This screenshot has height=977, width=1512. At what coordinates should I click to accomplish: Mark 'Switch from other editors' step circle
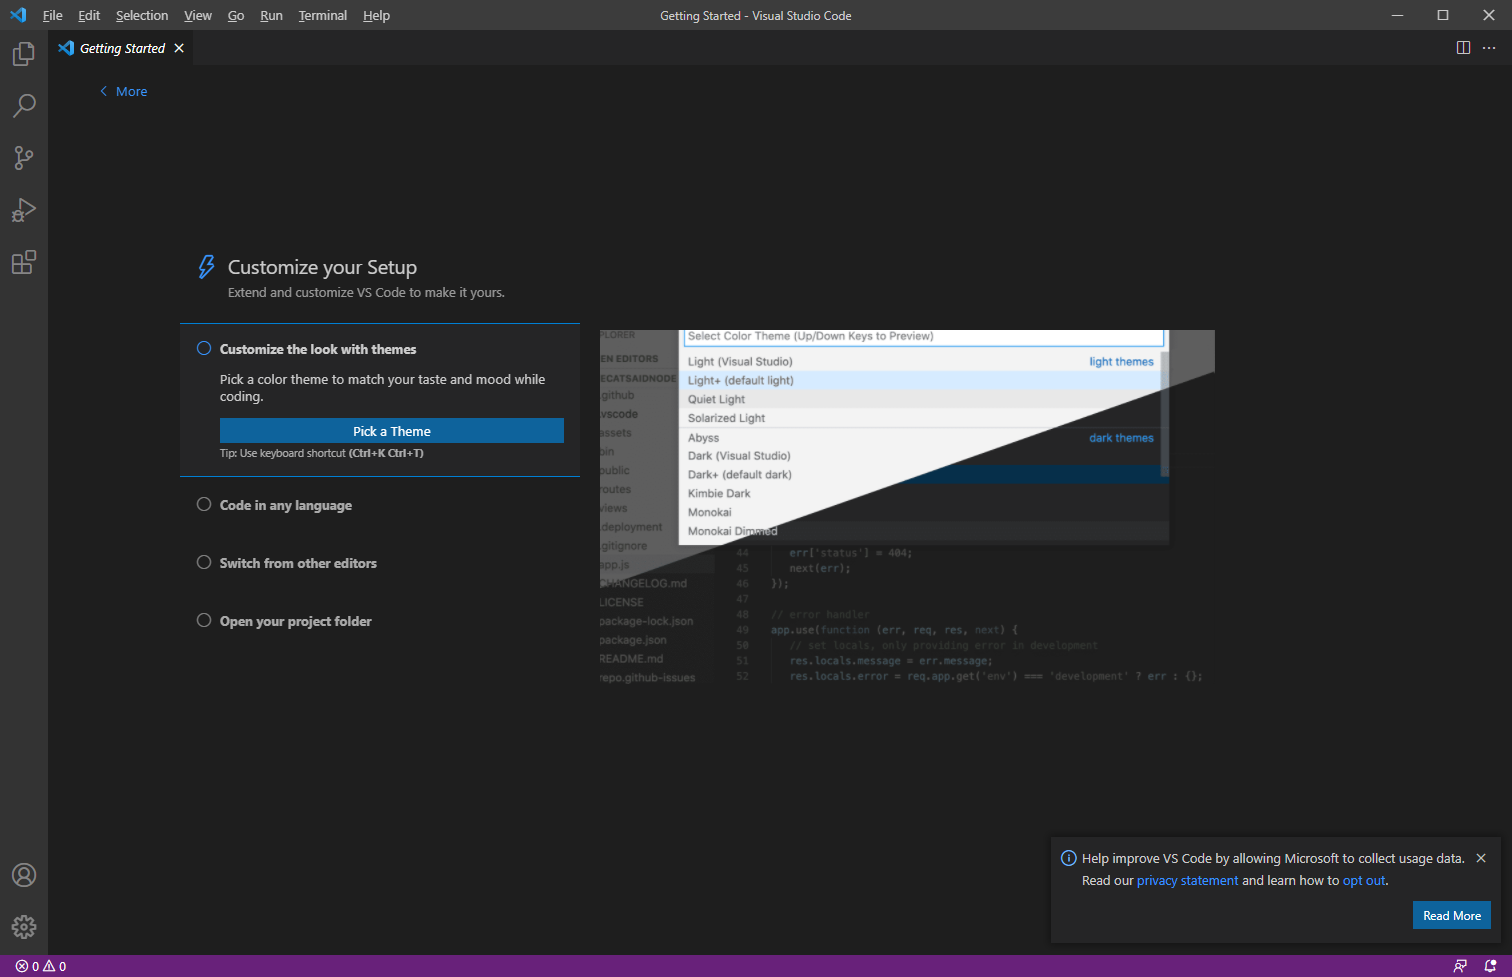click(204, 563)
